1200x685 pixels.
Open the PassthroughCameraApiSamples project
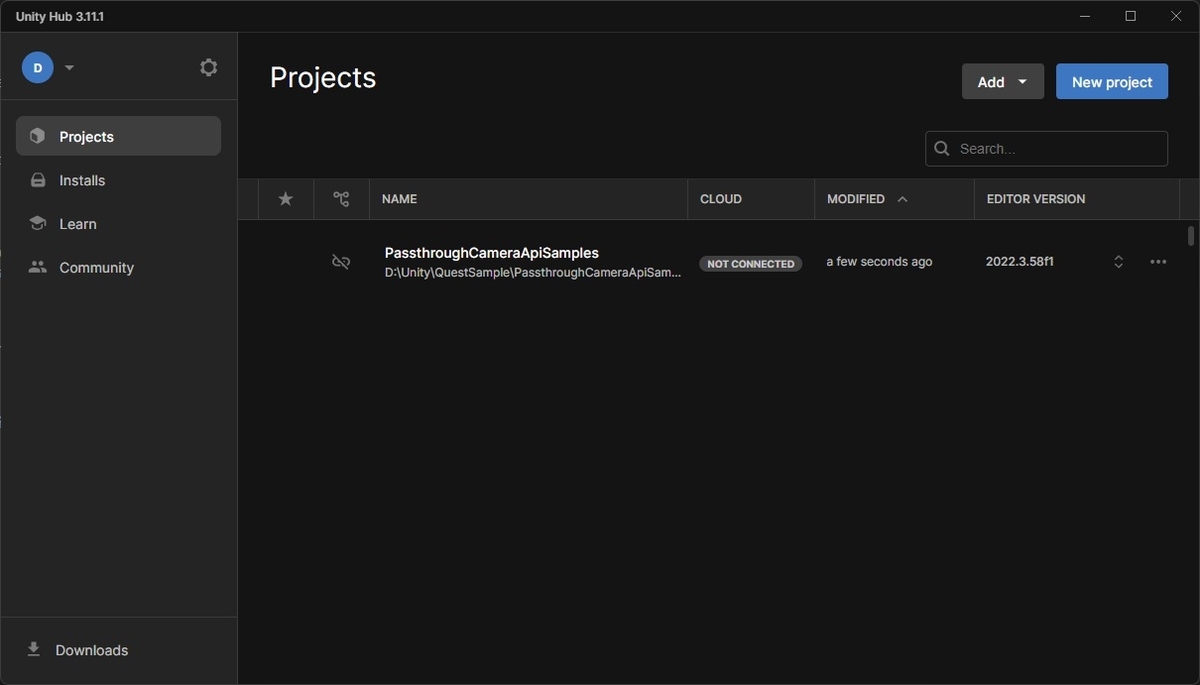491,252
